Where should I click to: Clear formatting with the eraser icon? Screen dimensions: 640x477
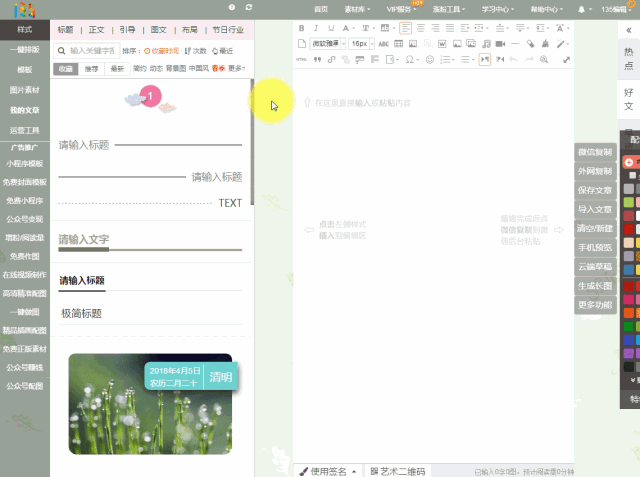tap(530, 44)
